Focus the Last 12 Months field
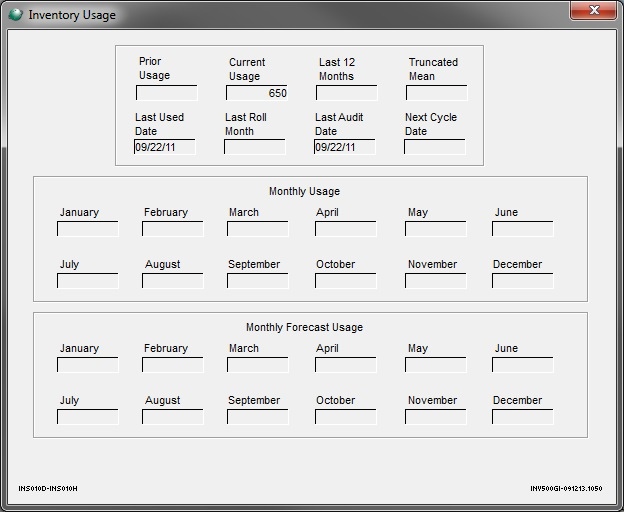Viewport: 624px width, 512px height. pyautogui.click(x=347, y=93)
